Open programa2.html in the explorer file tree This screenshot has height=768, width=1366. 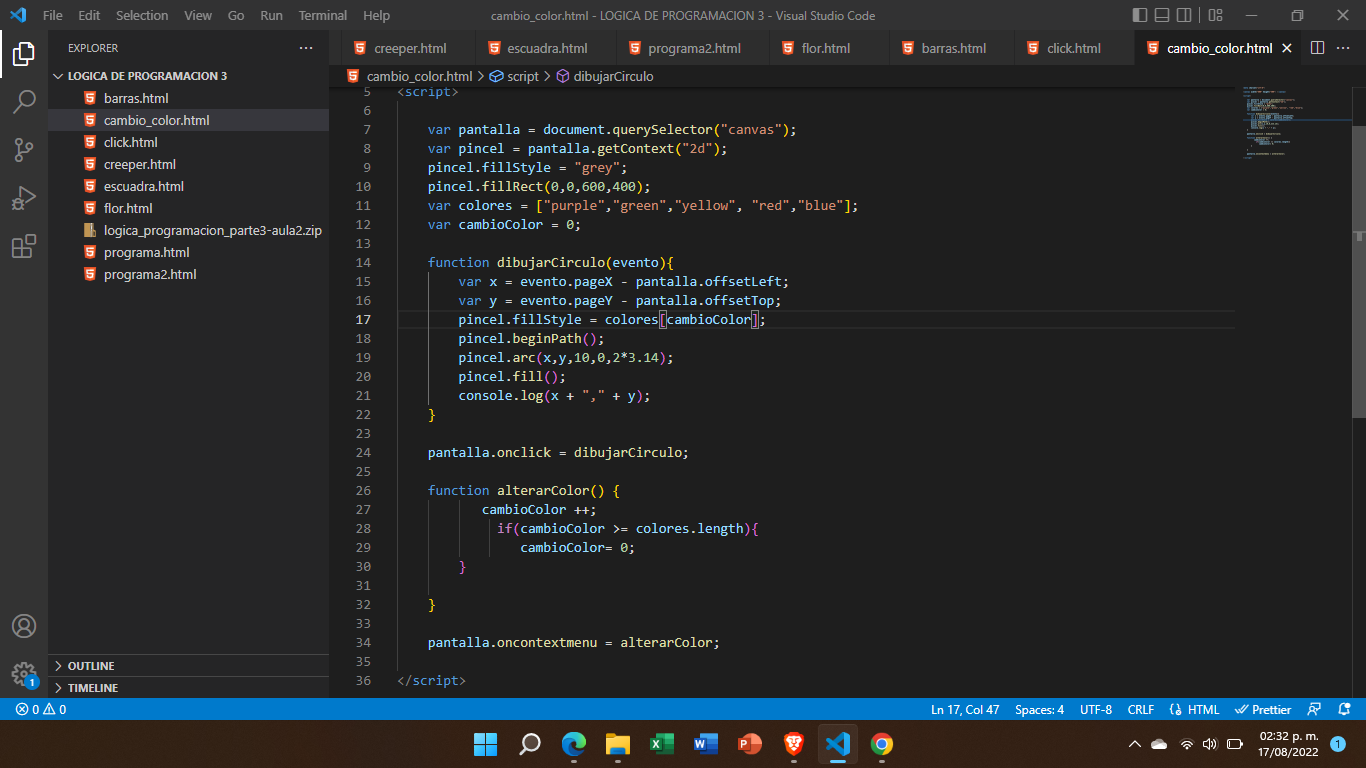188,274
